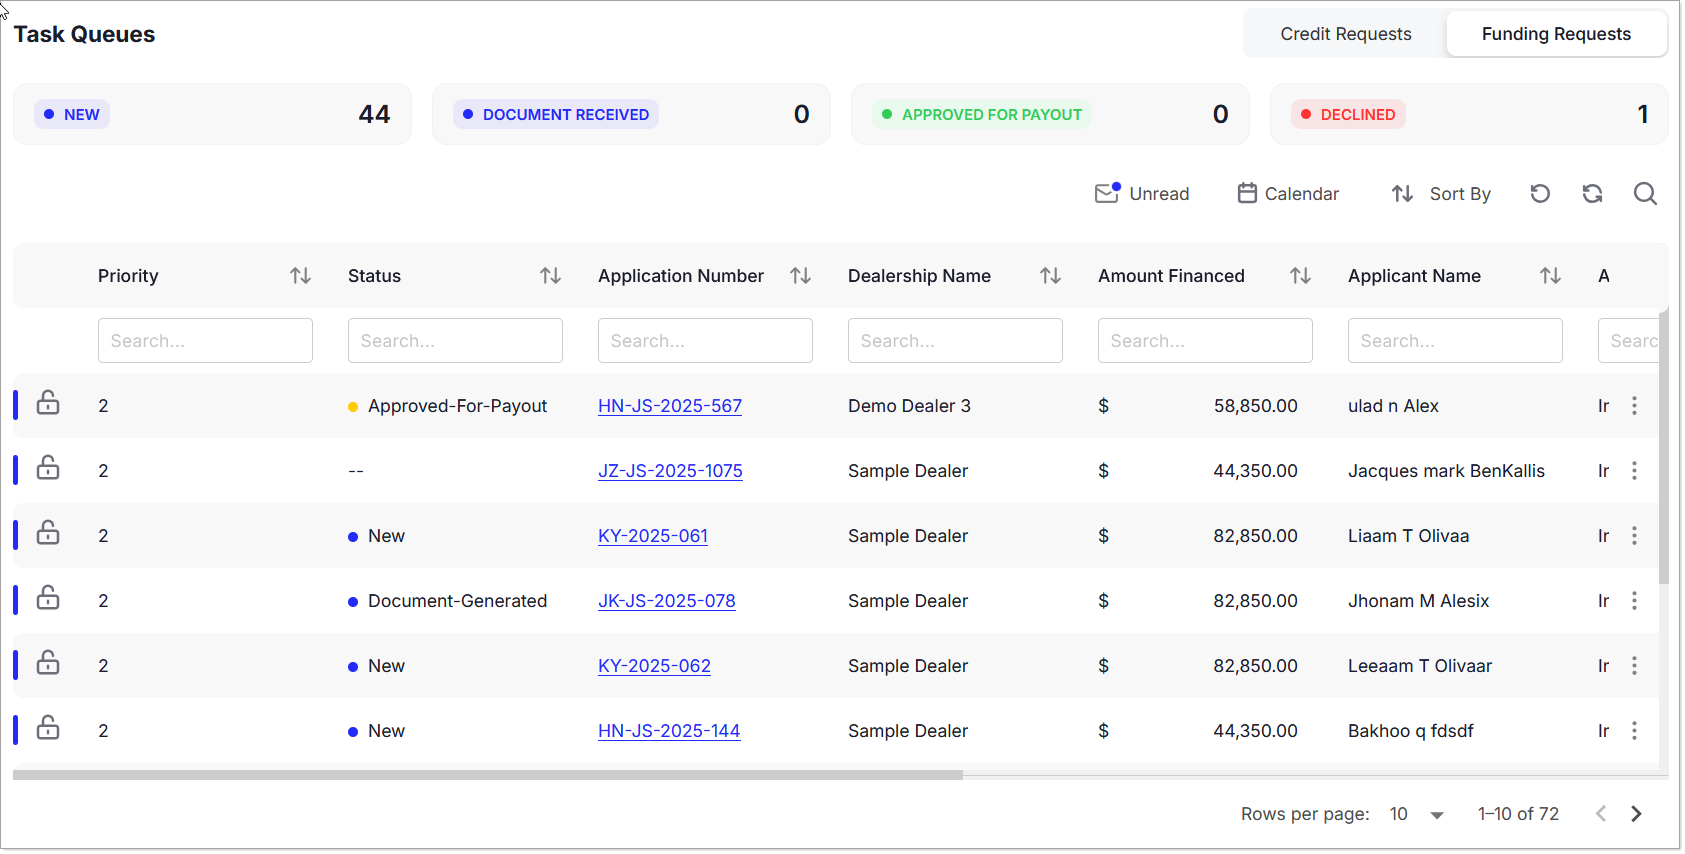Click the refresh sync arrows icon

tap(1592, 194)
